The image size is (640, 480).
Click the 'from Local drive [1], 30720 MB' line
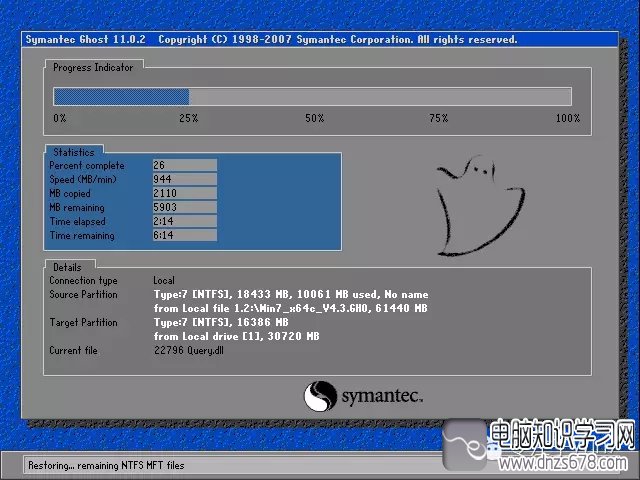(x=237, y=336)
